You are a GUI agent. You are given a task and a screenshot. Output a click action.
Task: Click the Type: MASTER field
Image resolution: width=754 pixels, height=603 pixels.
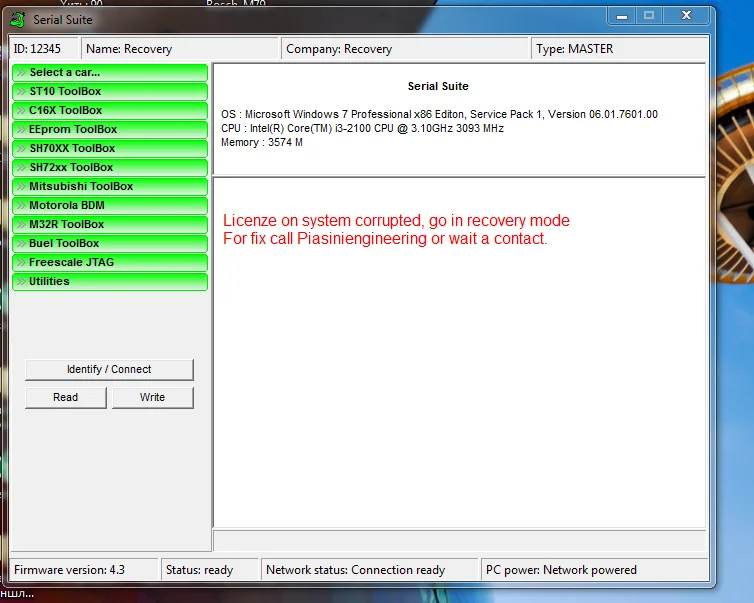(620, 49)
